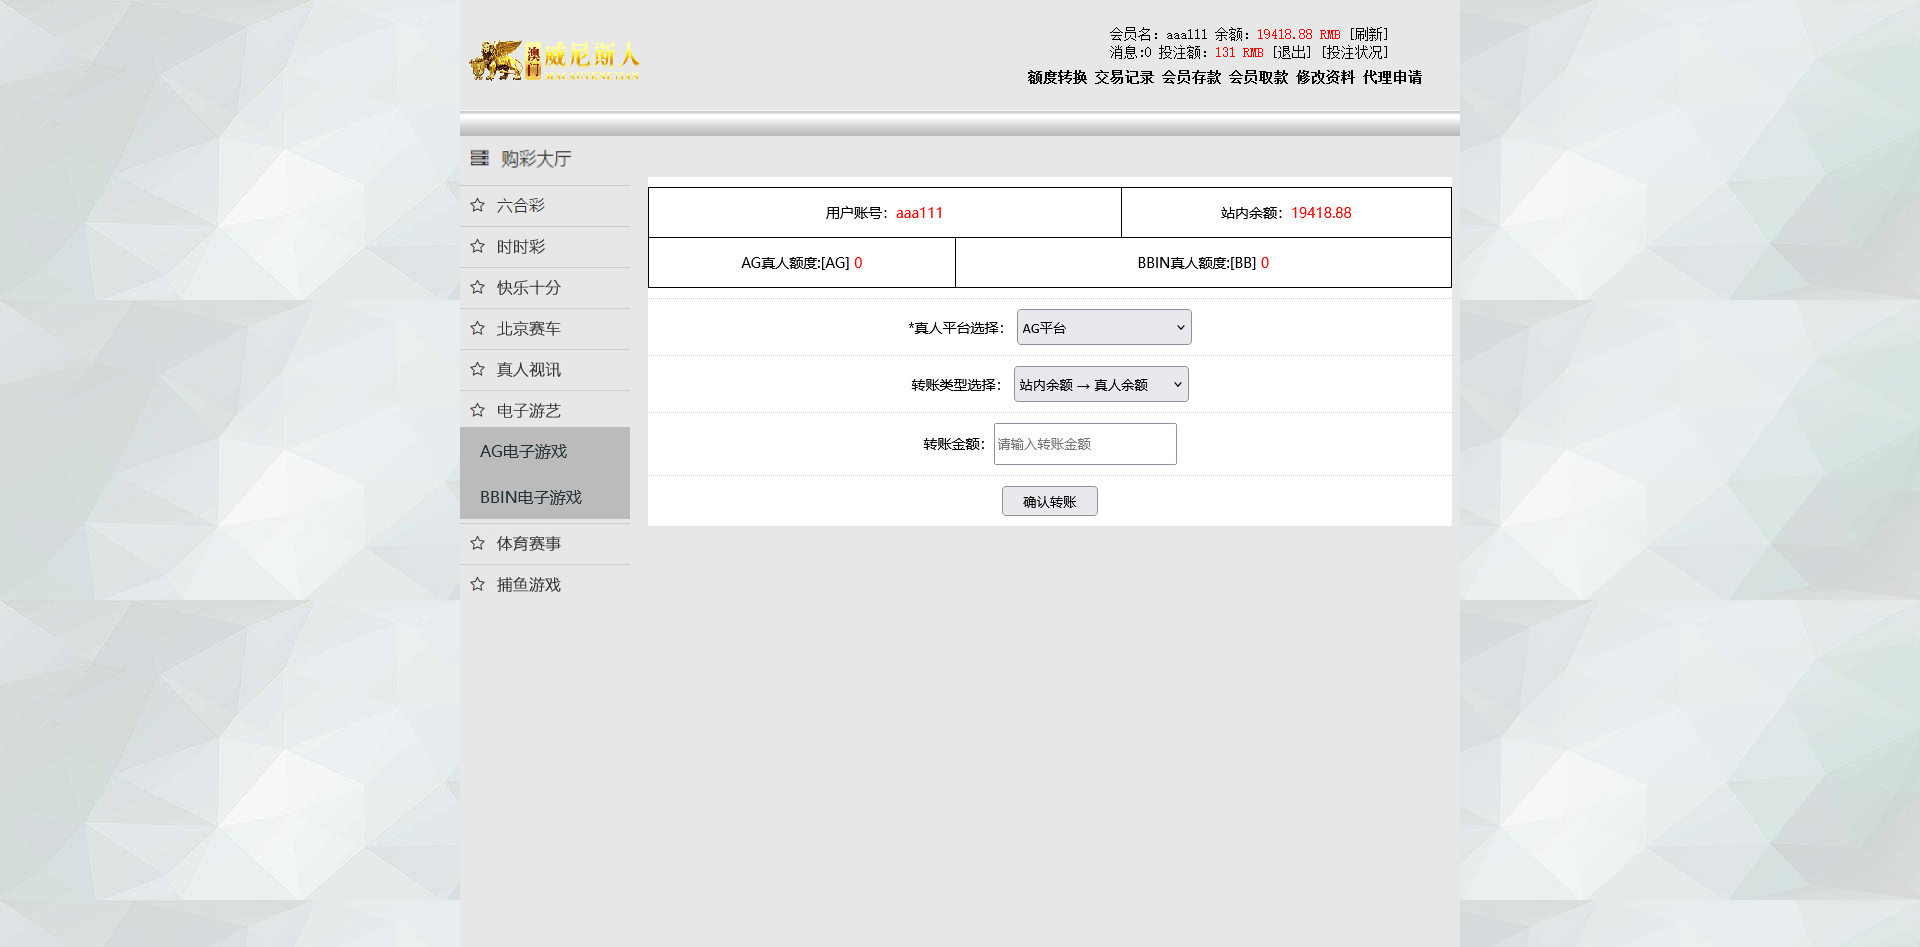Open the 转账类型选择 dropdown

(1100, 383)
